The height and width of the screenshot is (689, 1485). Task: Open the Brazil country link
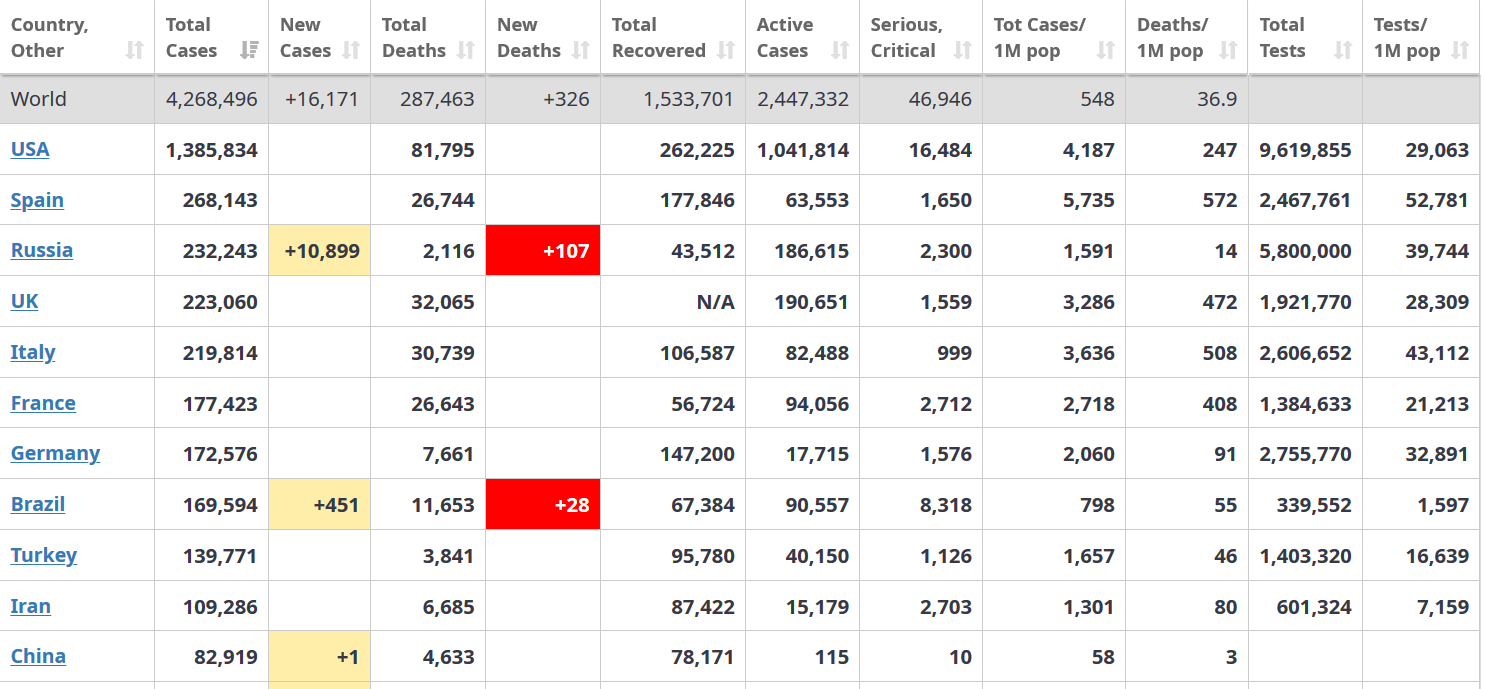[x=38, y=504]
